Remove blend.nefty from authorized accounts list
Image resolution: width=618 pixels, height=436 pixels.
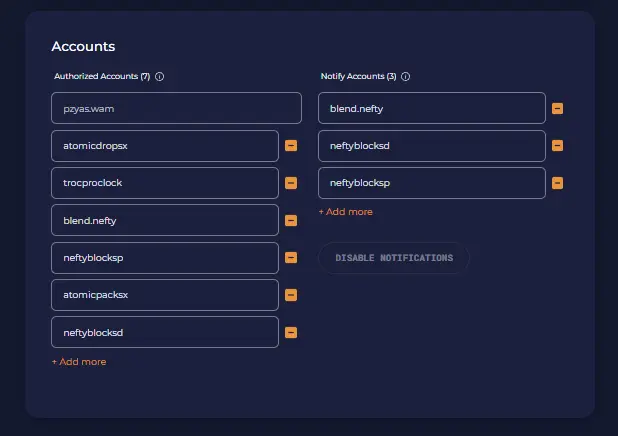point(291,220)
